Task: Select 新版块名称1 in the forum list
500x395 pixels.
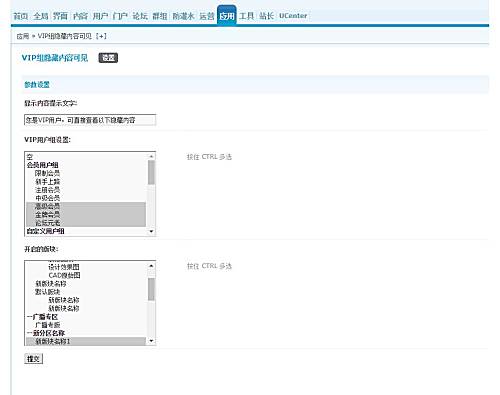Action: [86, 341]
